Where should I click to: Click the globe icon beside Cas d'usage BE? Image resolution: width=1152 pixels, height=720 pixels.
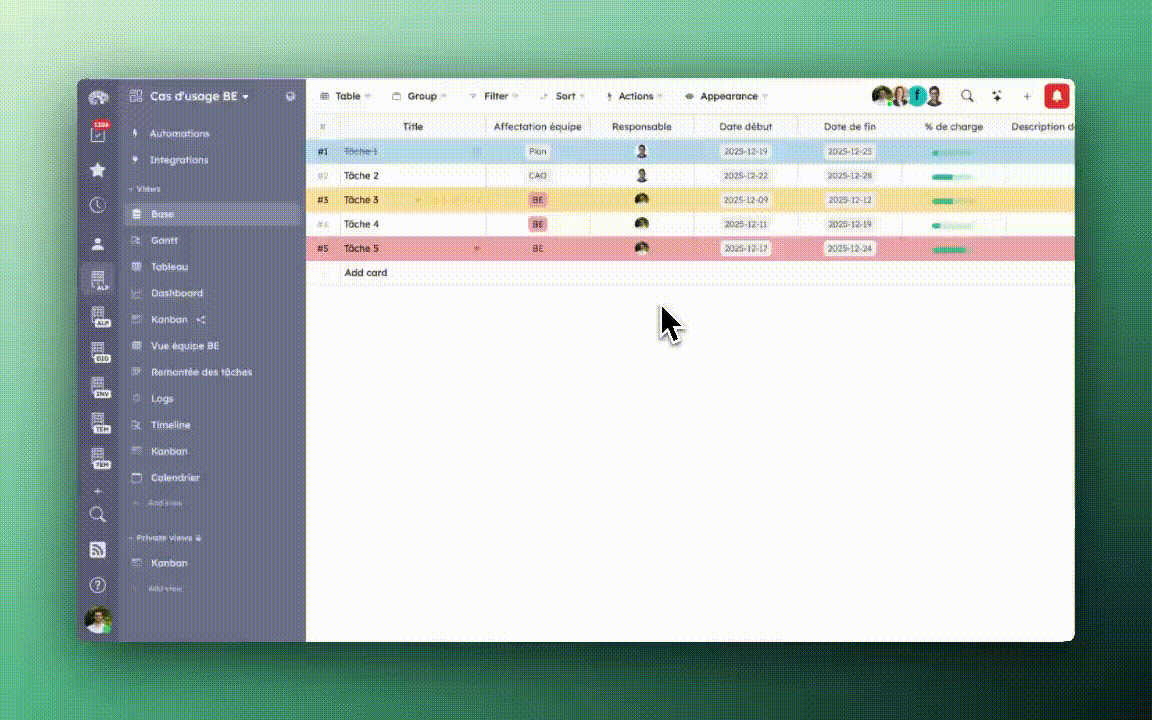click(290, 96)
